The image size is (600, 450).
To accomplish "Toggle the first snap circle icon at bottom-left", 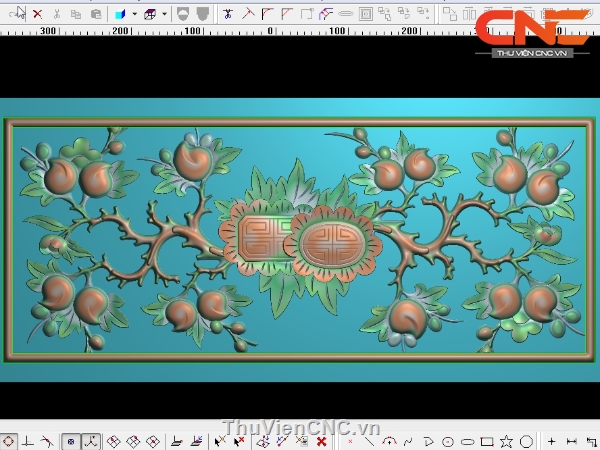I will pyautogui.click(x=8, y=441).
